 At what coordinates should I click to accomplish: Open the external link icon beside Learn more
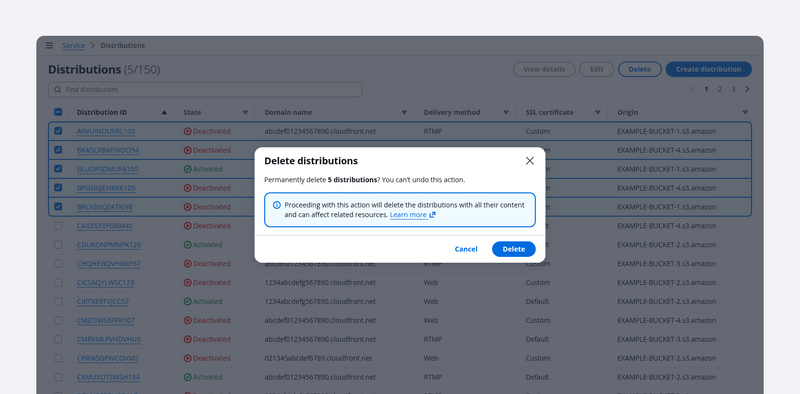tap(432, 215)
